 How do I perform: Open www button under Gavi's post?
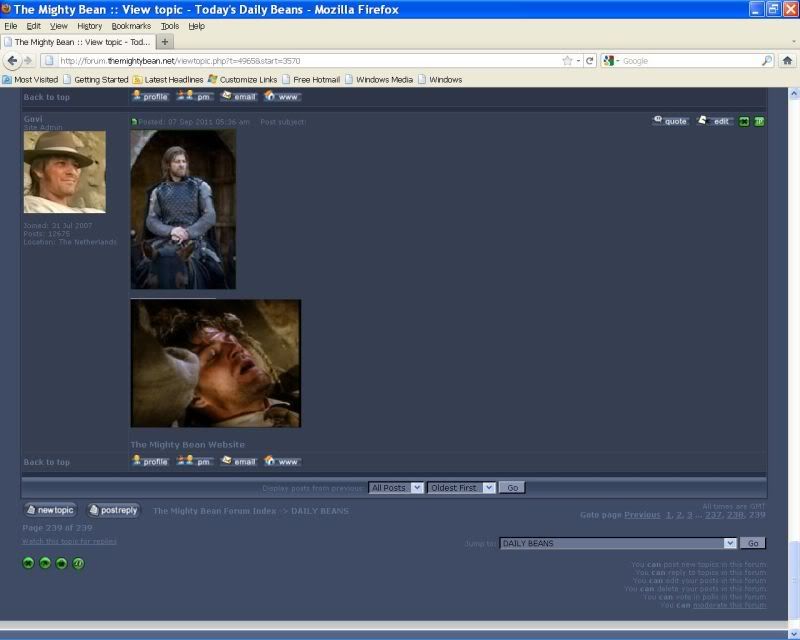click(x=283, y=461)
